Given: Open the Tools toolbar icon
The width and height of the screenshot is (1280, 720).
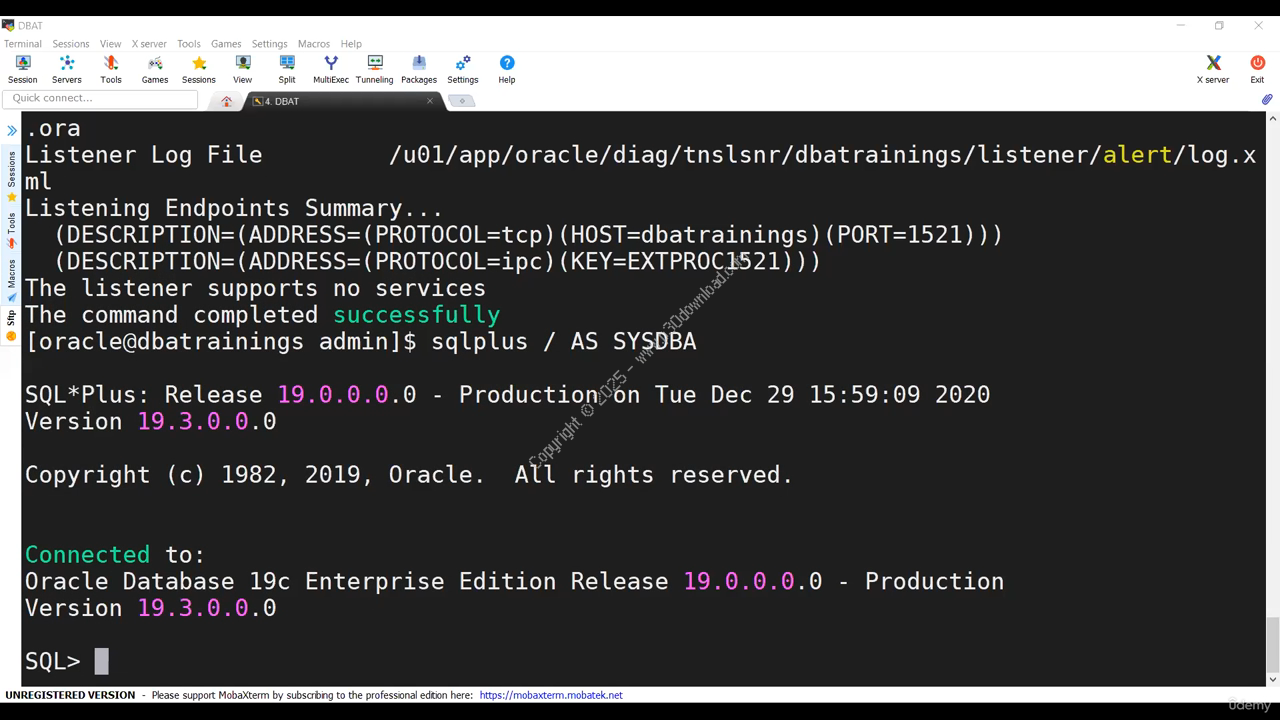Looking at the screenshot, I should pyautogui.click(x=111, y=70).
